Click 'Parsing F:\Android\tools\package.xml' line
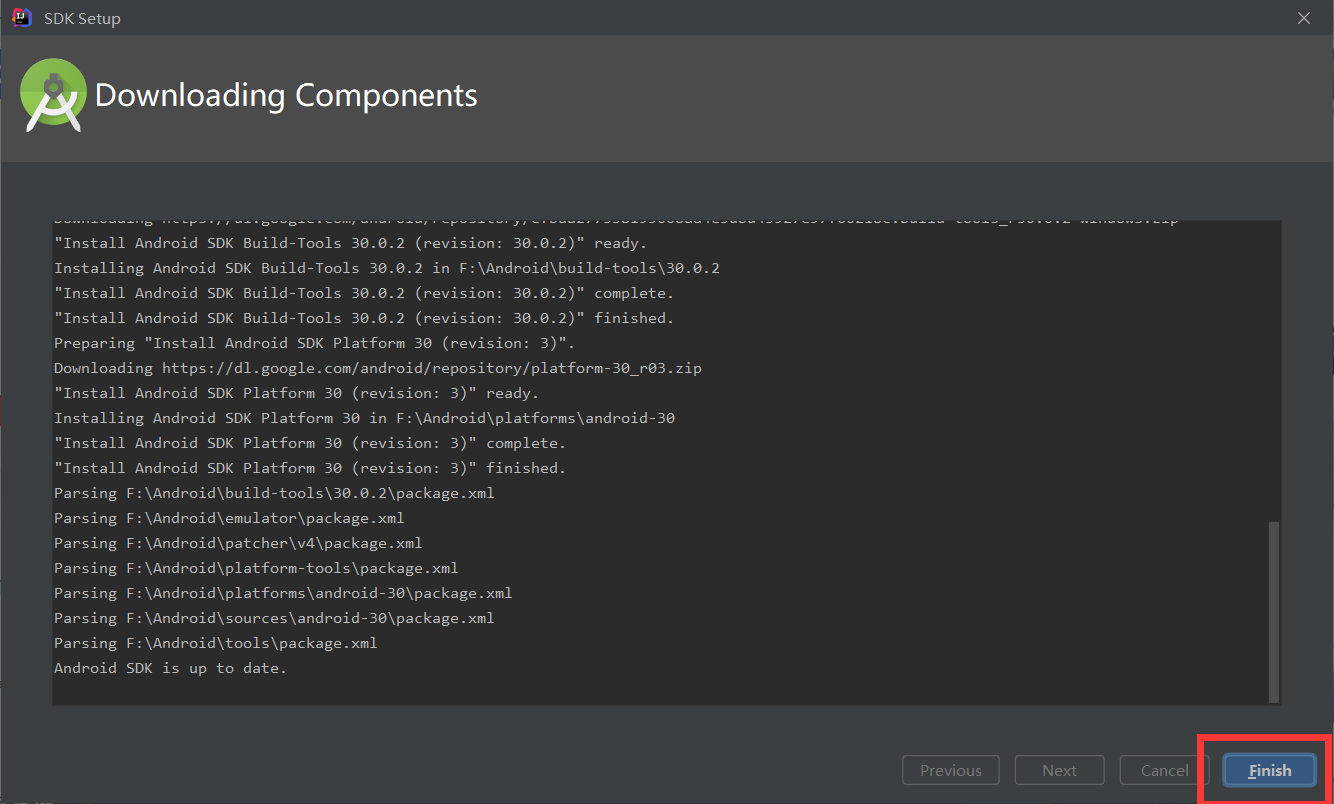This screenshot has width=1334, height=804. 216,643
